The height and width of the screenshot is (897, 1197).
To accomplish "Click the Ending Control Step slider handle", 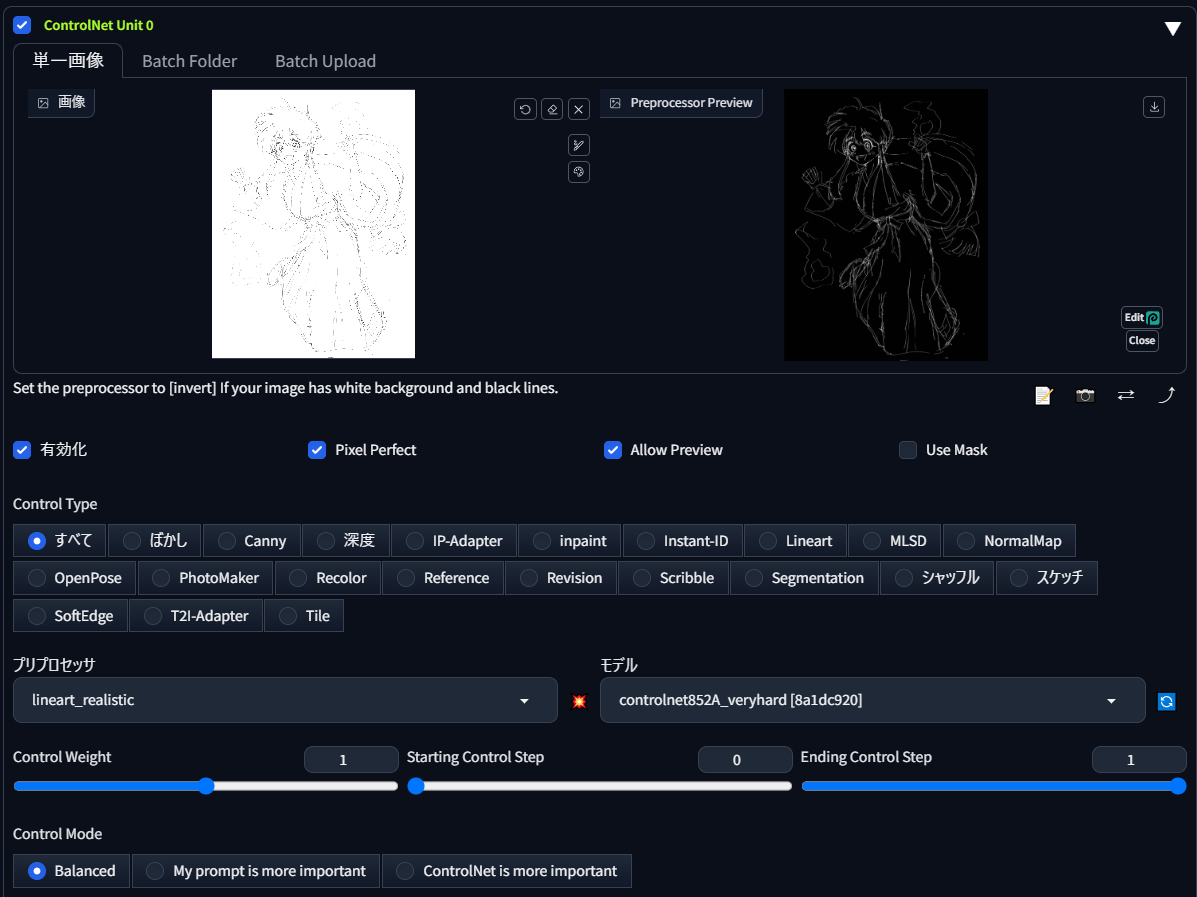I will click(1178, 786).
